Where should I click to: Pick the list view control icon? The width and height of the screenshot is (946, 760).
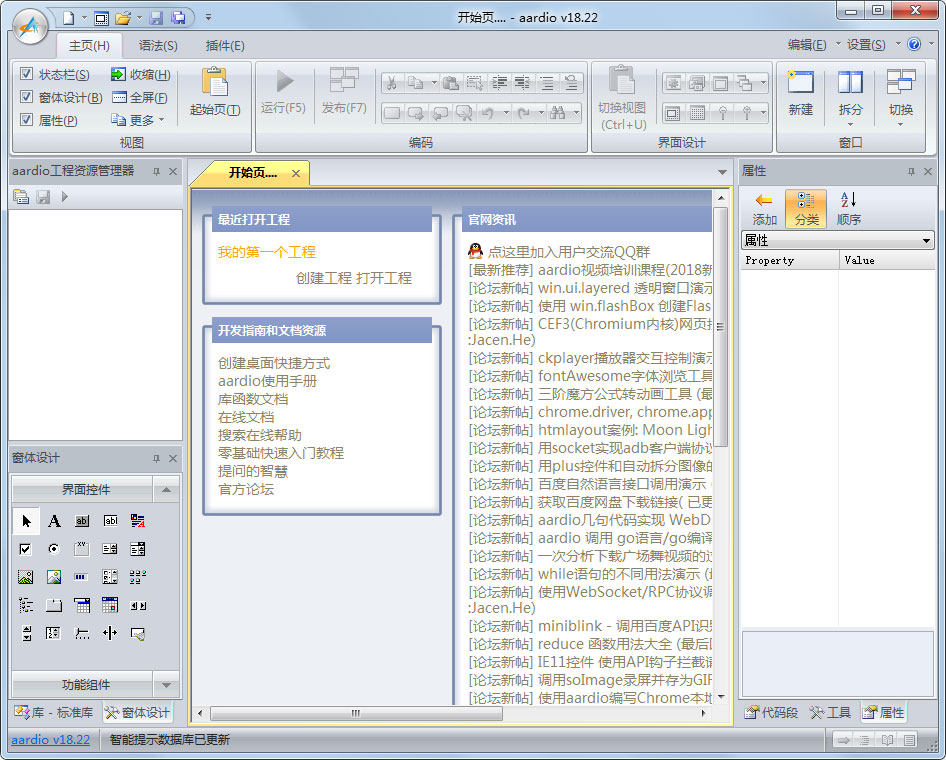pyautogui.click(x=138, y=577)
